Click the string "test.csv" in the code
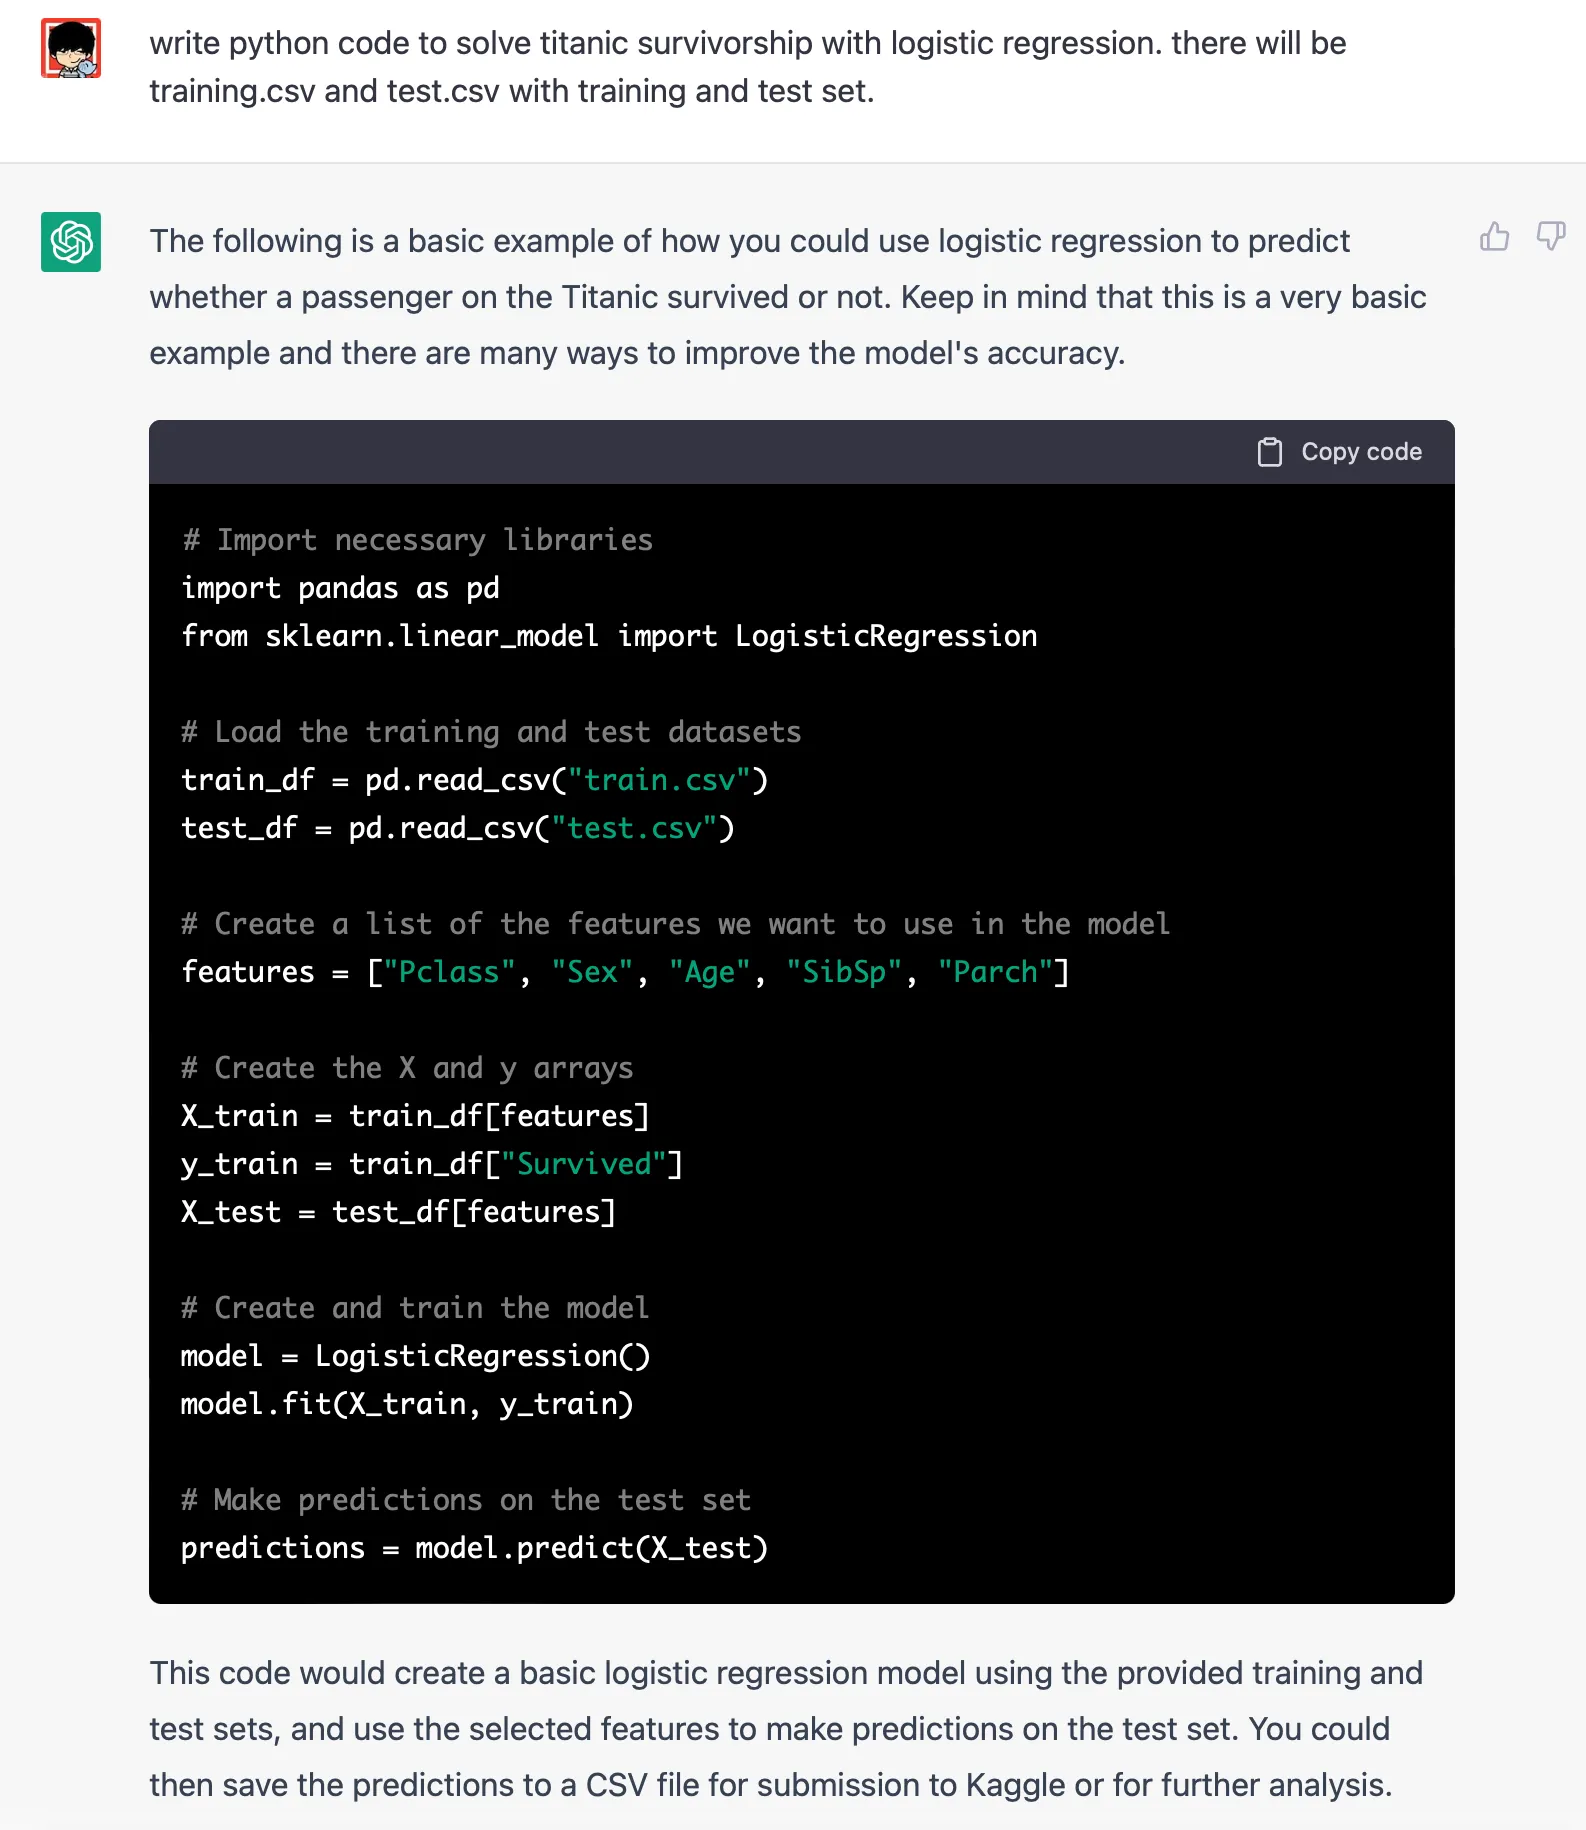The width and height of the screenshot is (1586, 1830). tap(633, 828)
